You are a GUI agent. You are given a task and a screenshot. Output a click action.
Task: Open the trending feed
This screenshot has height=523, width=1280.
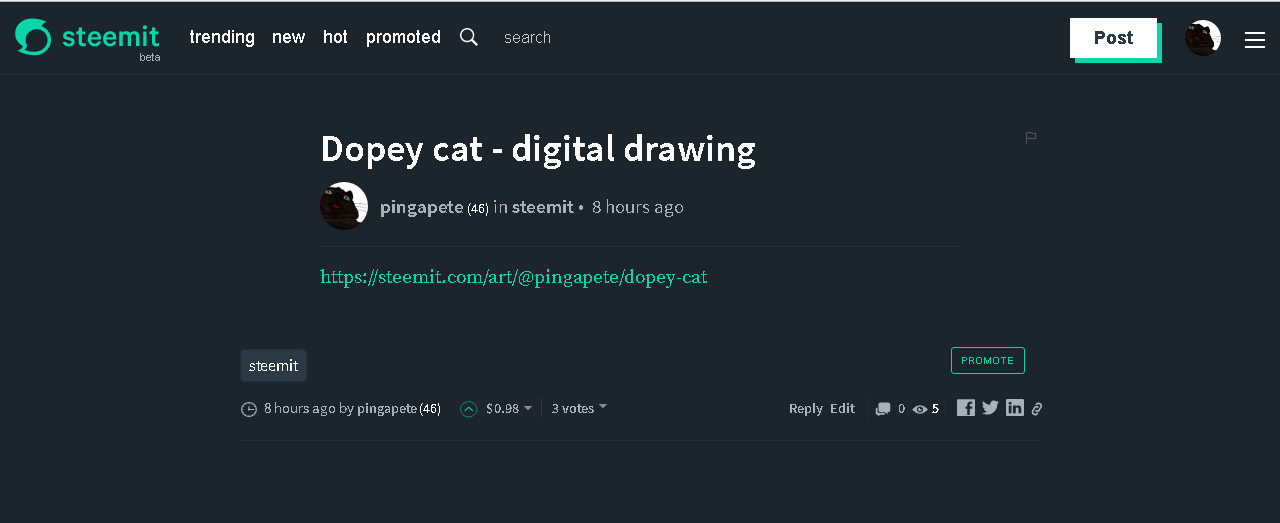click(222, 37)
